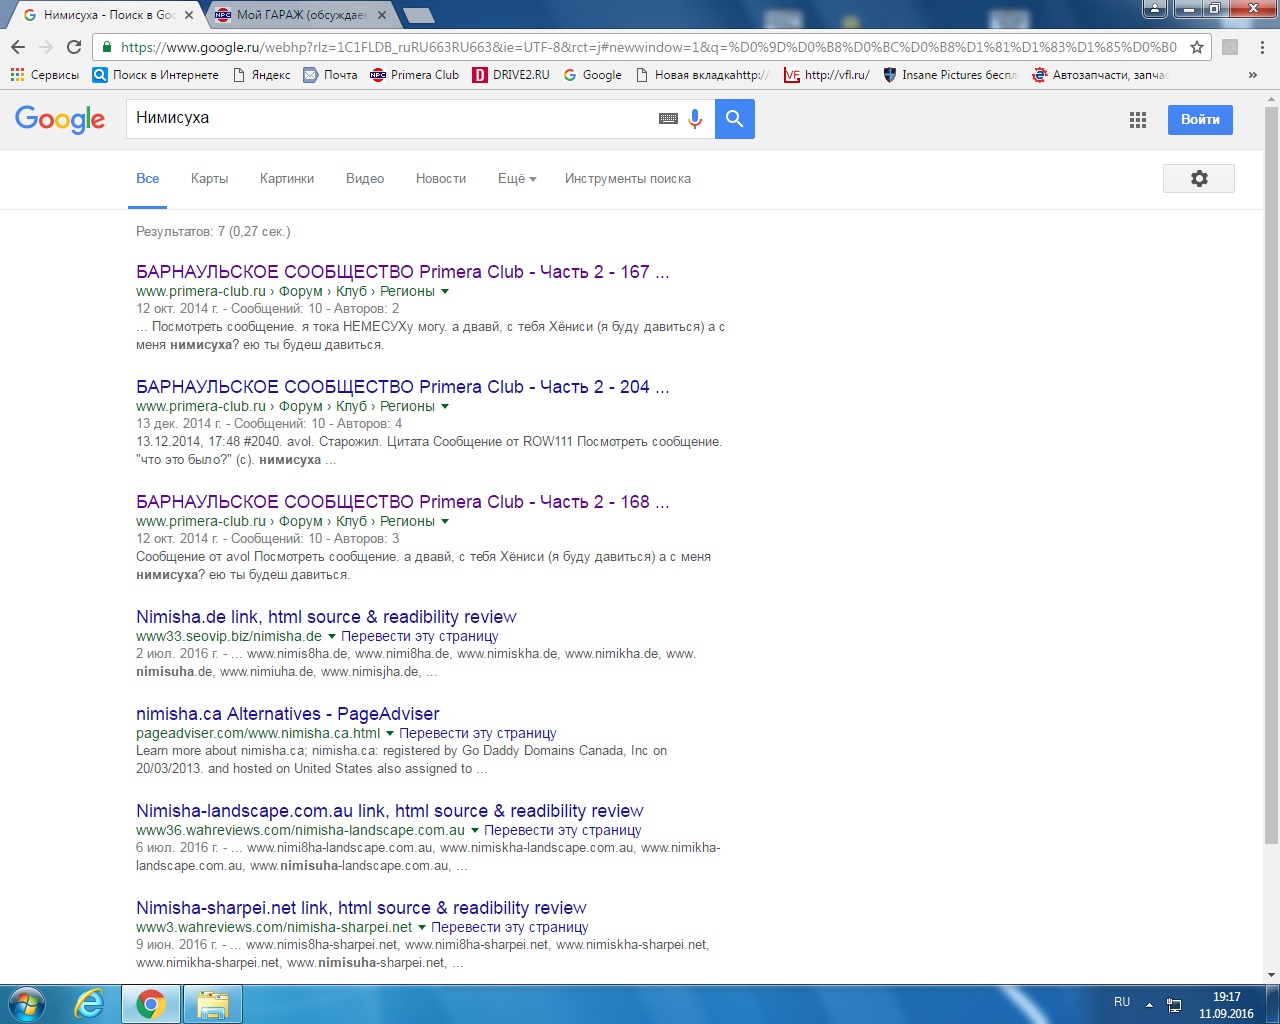1280x1024 pixels.
Task: Open Инструменты поиска search tools
Action: (x=628, y=179)
